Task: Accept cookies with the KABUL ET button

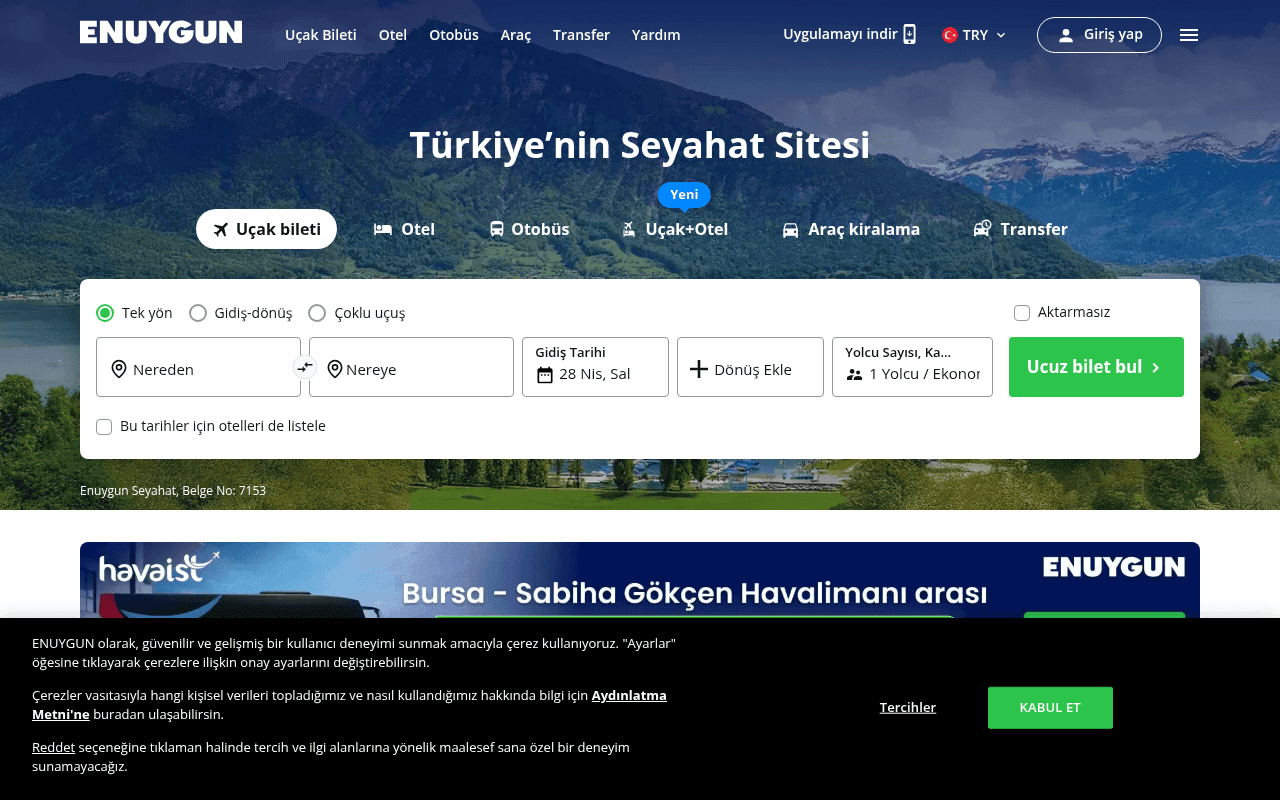Action: tap(1050, 707)
